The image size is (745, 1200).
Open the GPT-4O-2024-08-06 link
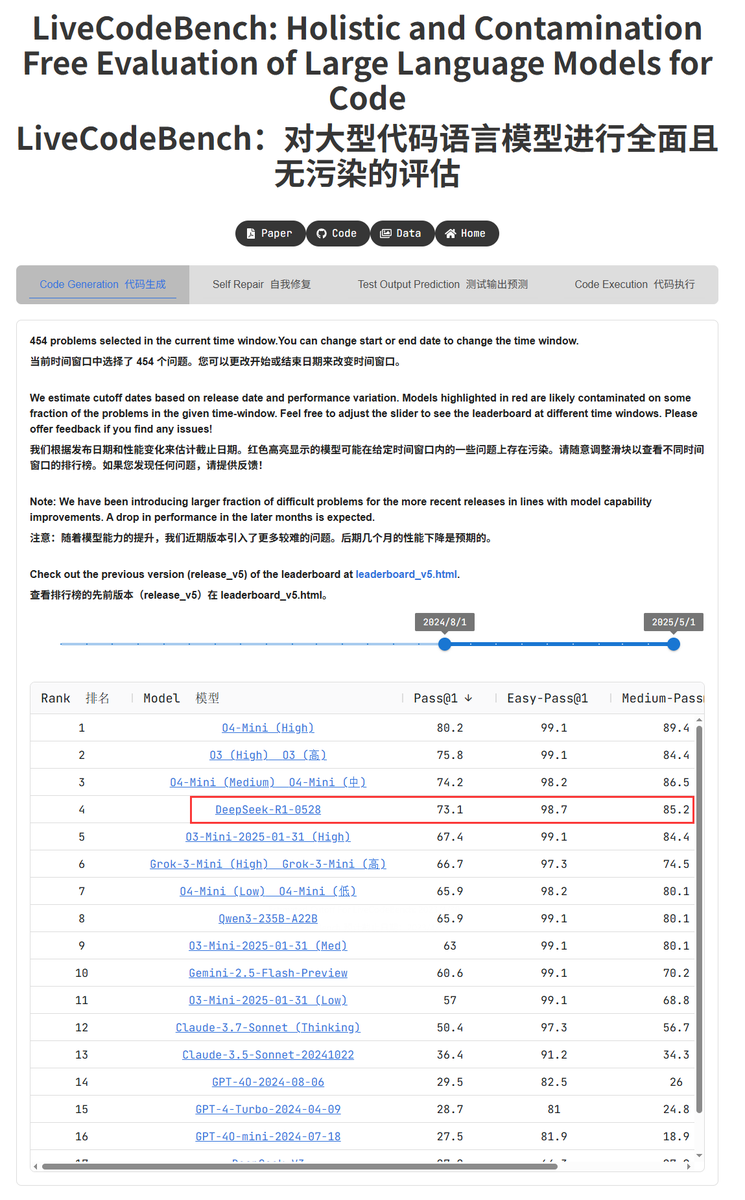[268, 1081]
